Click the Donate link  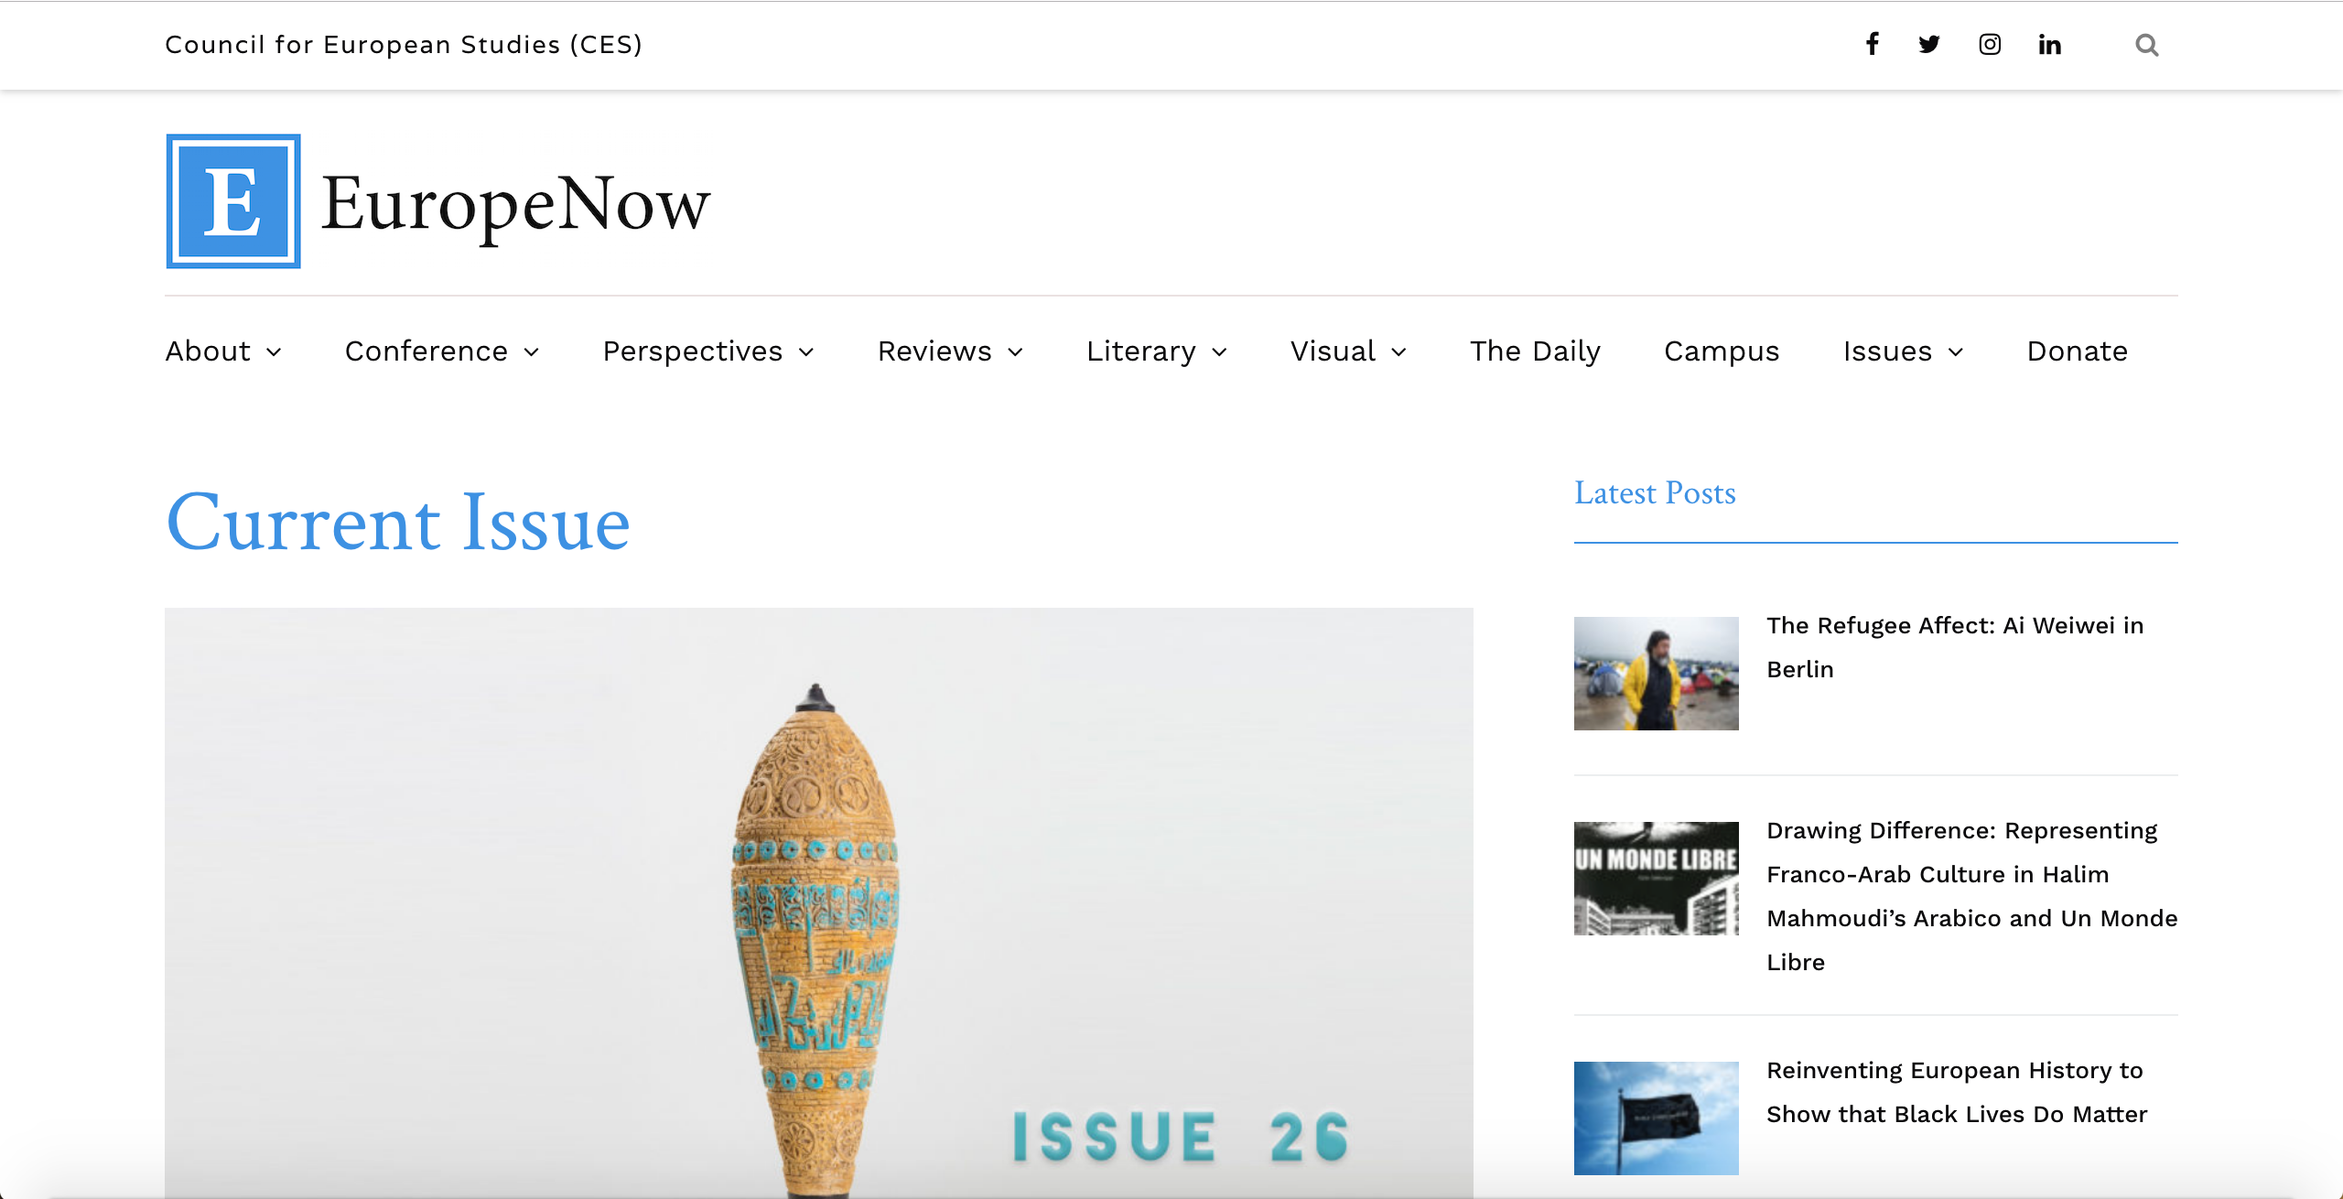tap(2077, 351)
